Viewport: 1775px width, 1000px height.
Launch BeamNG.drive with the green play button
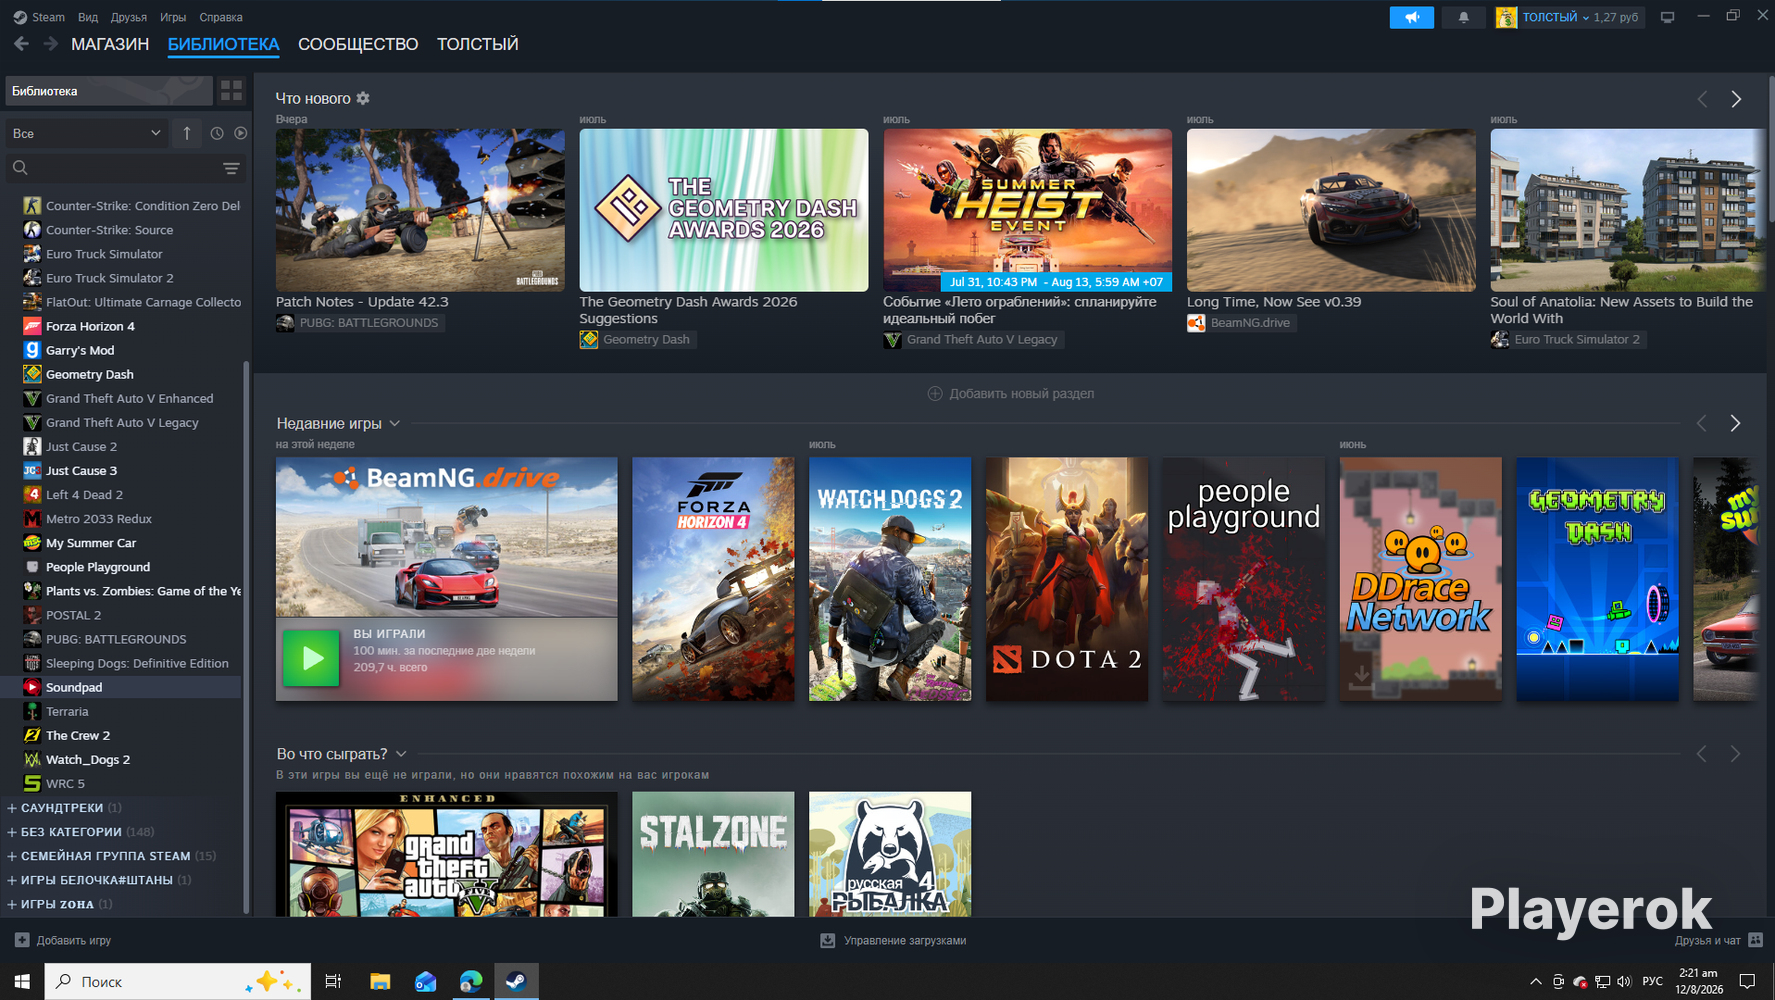point(311,658)
